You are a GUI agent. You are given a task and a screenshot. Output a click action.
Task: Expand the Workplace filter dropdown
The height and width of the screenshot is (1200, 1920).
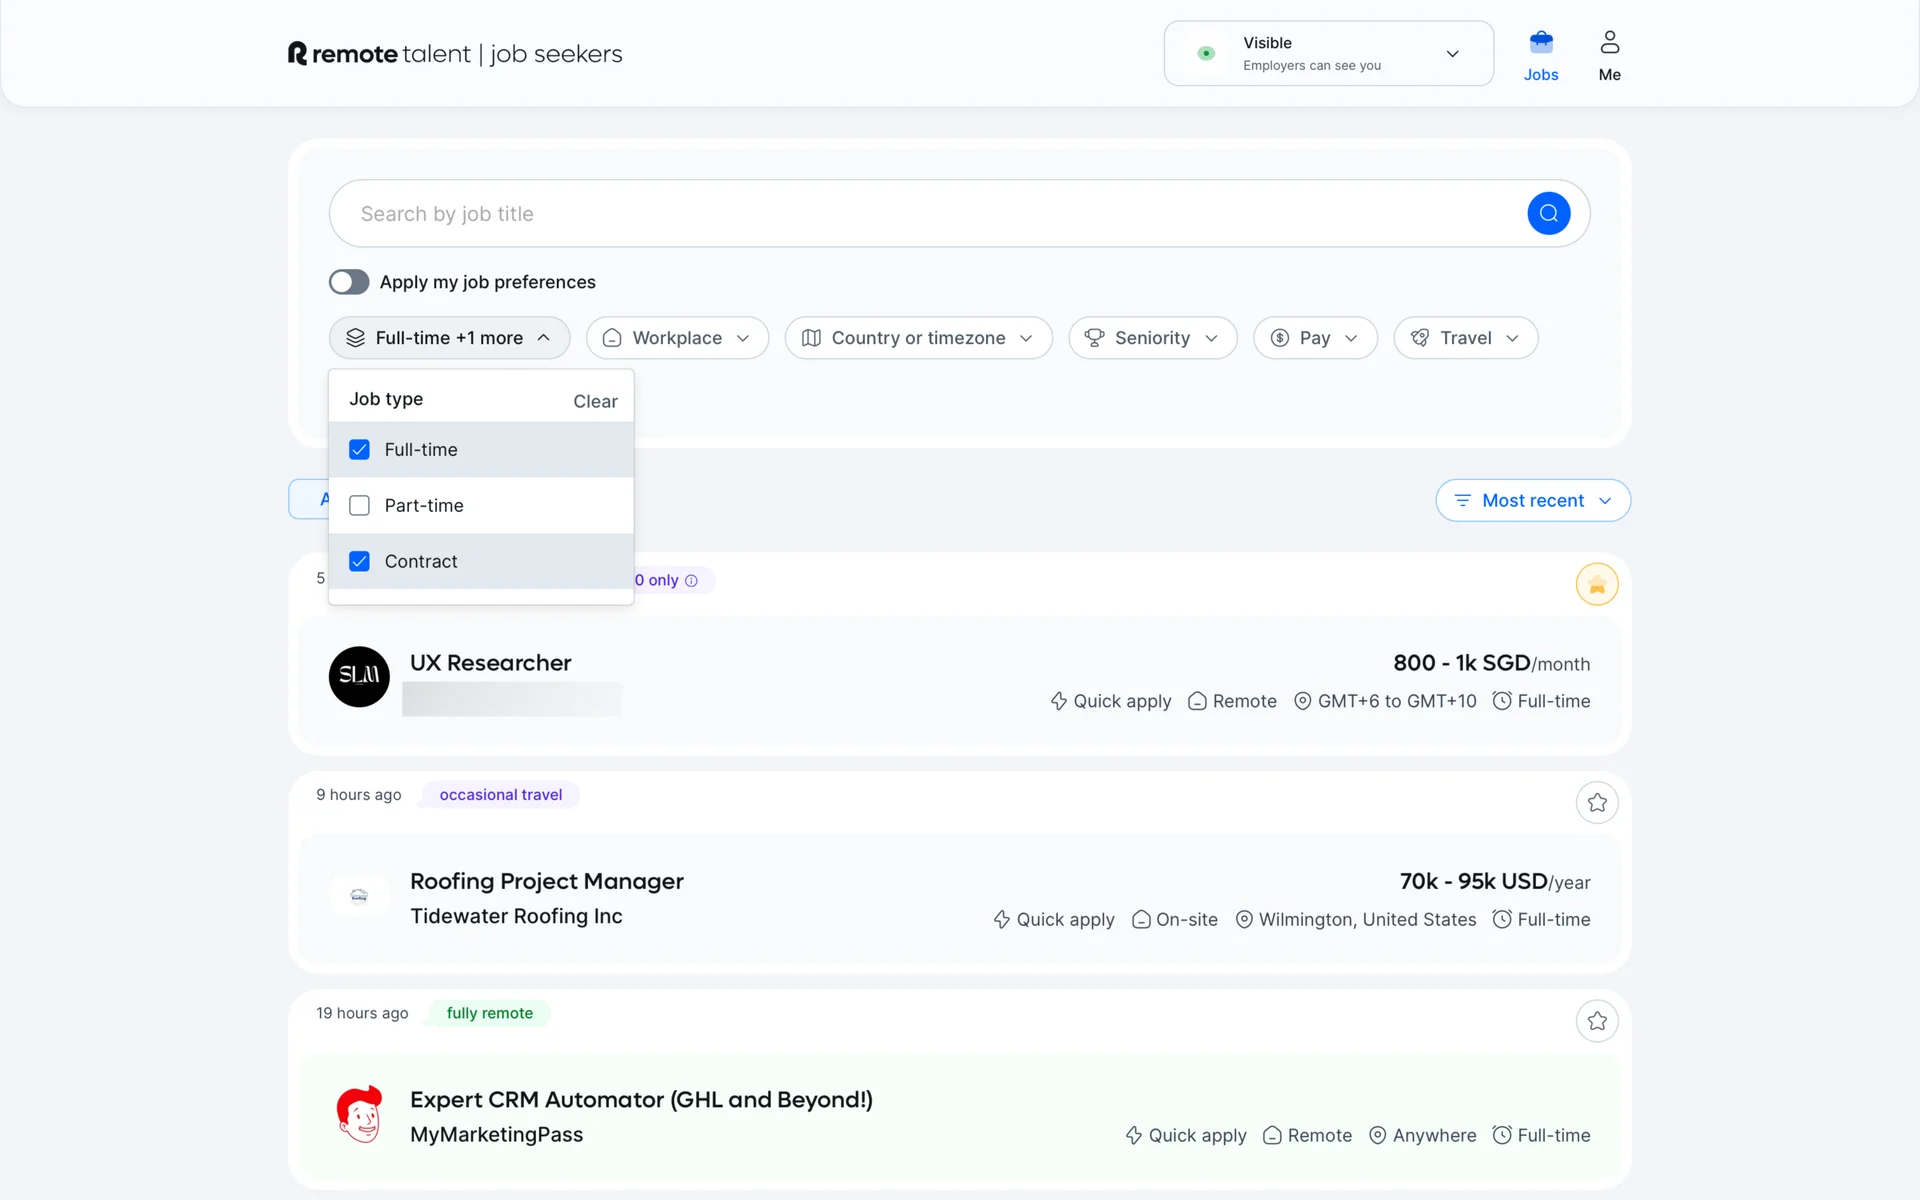pyautogui.click(x=677, y=338)
